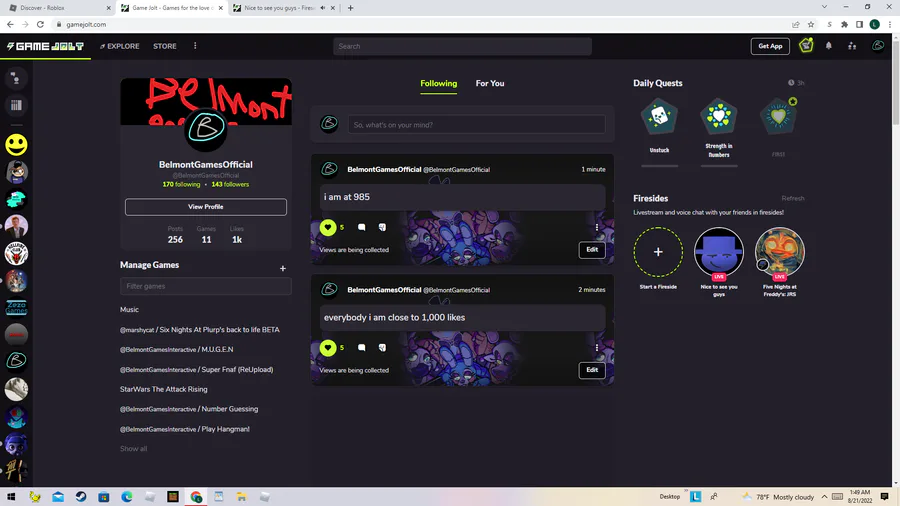Click the search field
This screenshot has height=506, width=900.
click(462, 46)
